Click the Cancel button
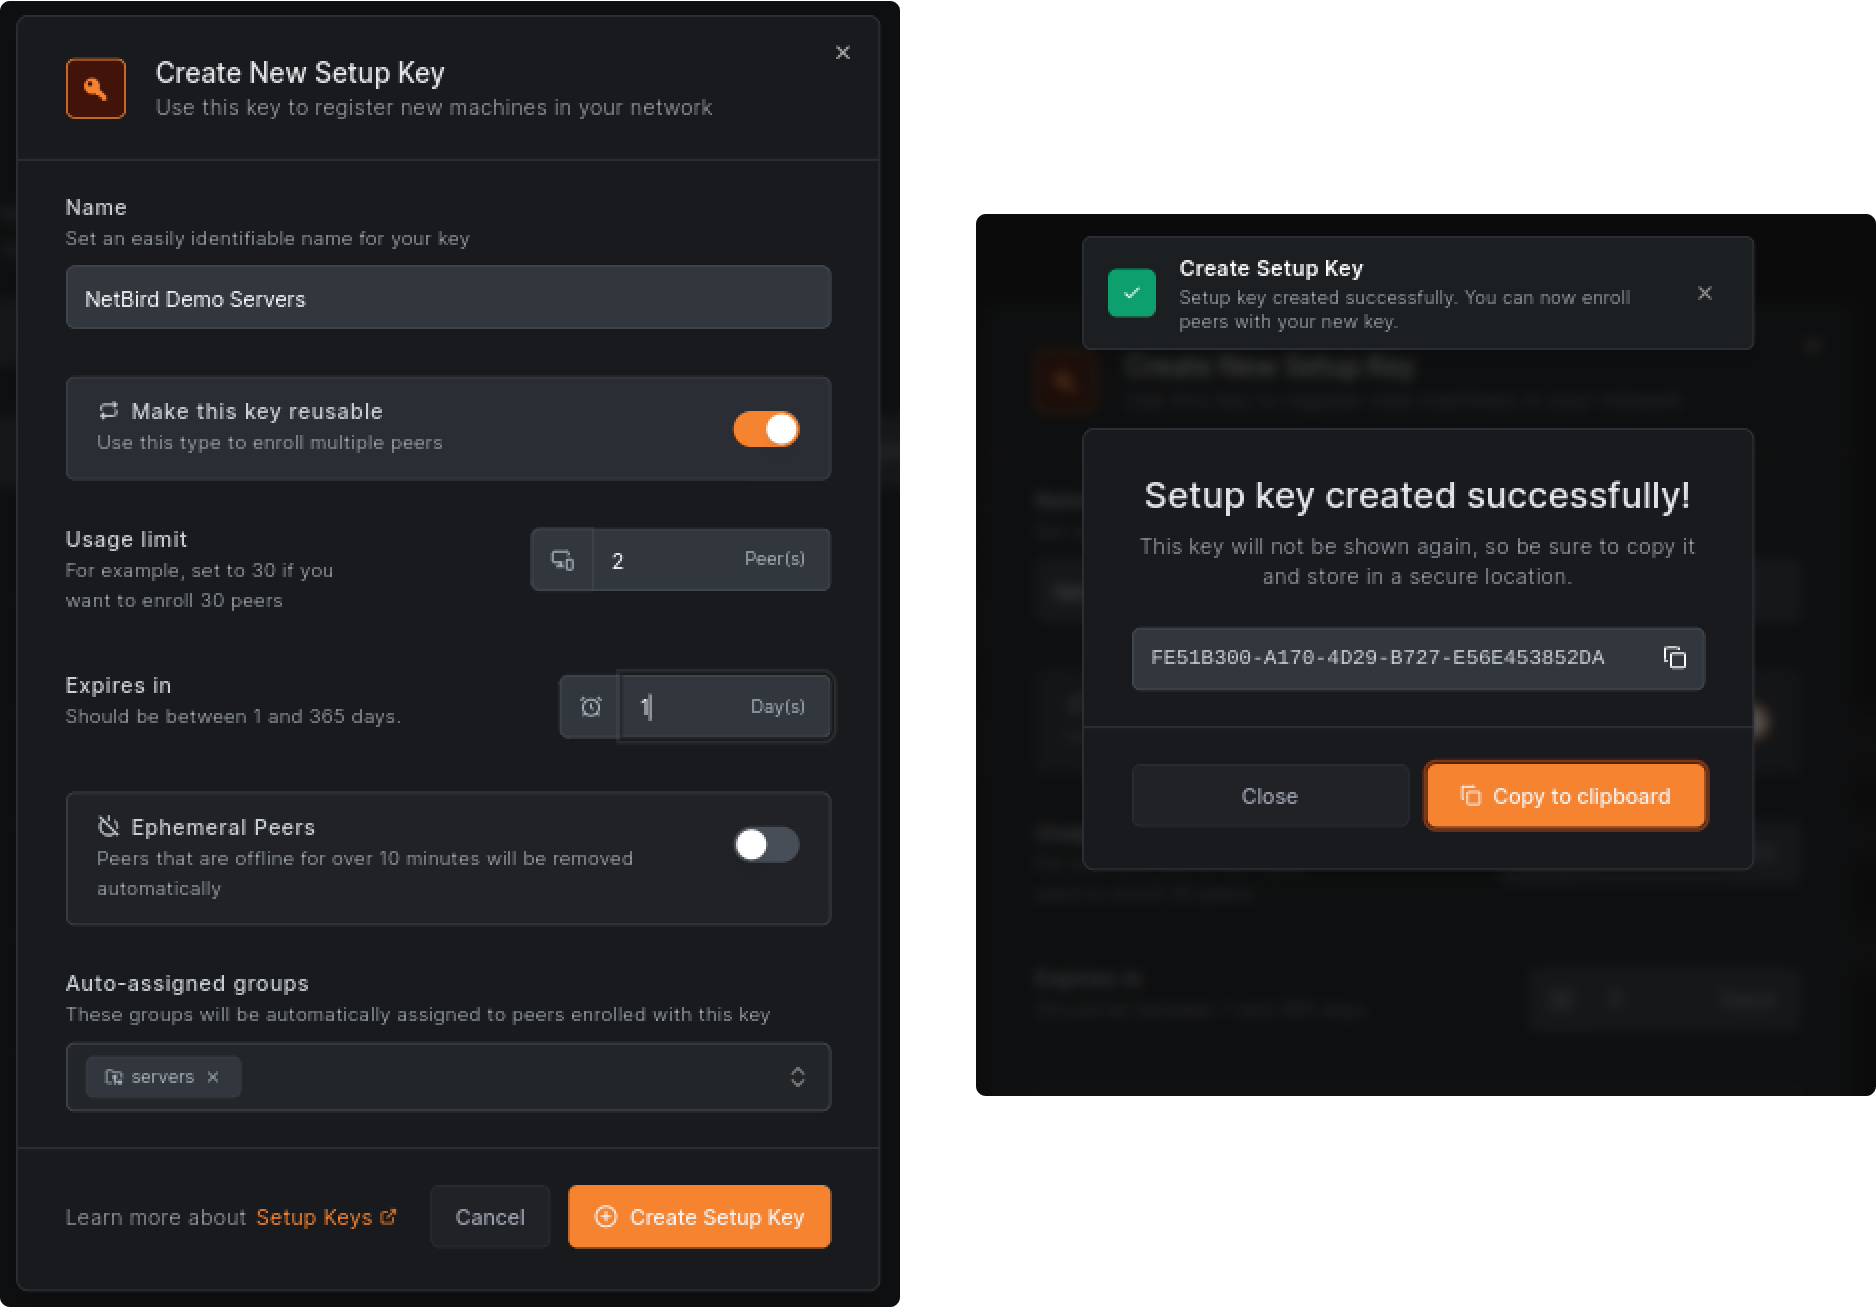1876x1307 pixels. point(490,1217)
